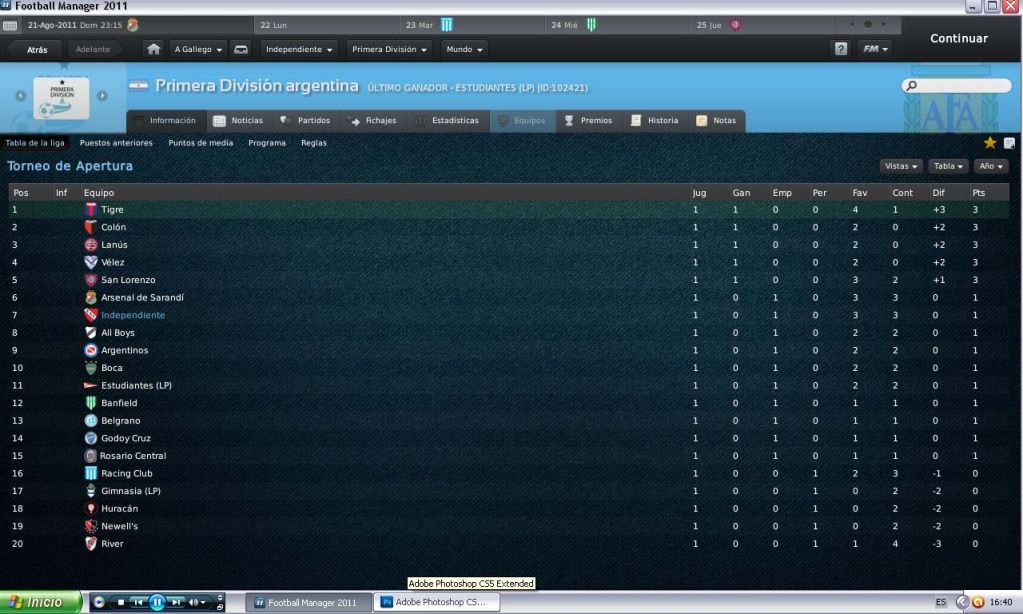Sort table by Pts column header

(x=979, y=193)
